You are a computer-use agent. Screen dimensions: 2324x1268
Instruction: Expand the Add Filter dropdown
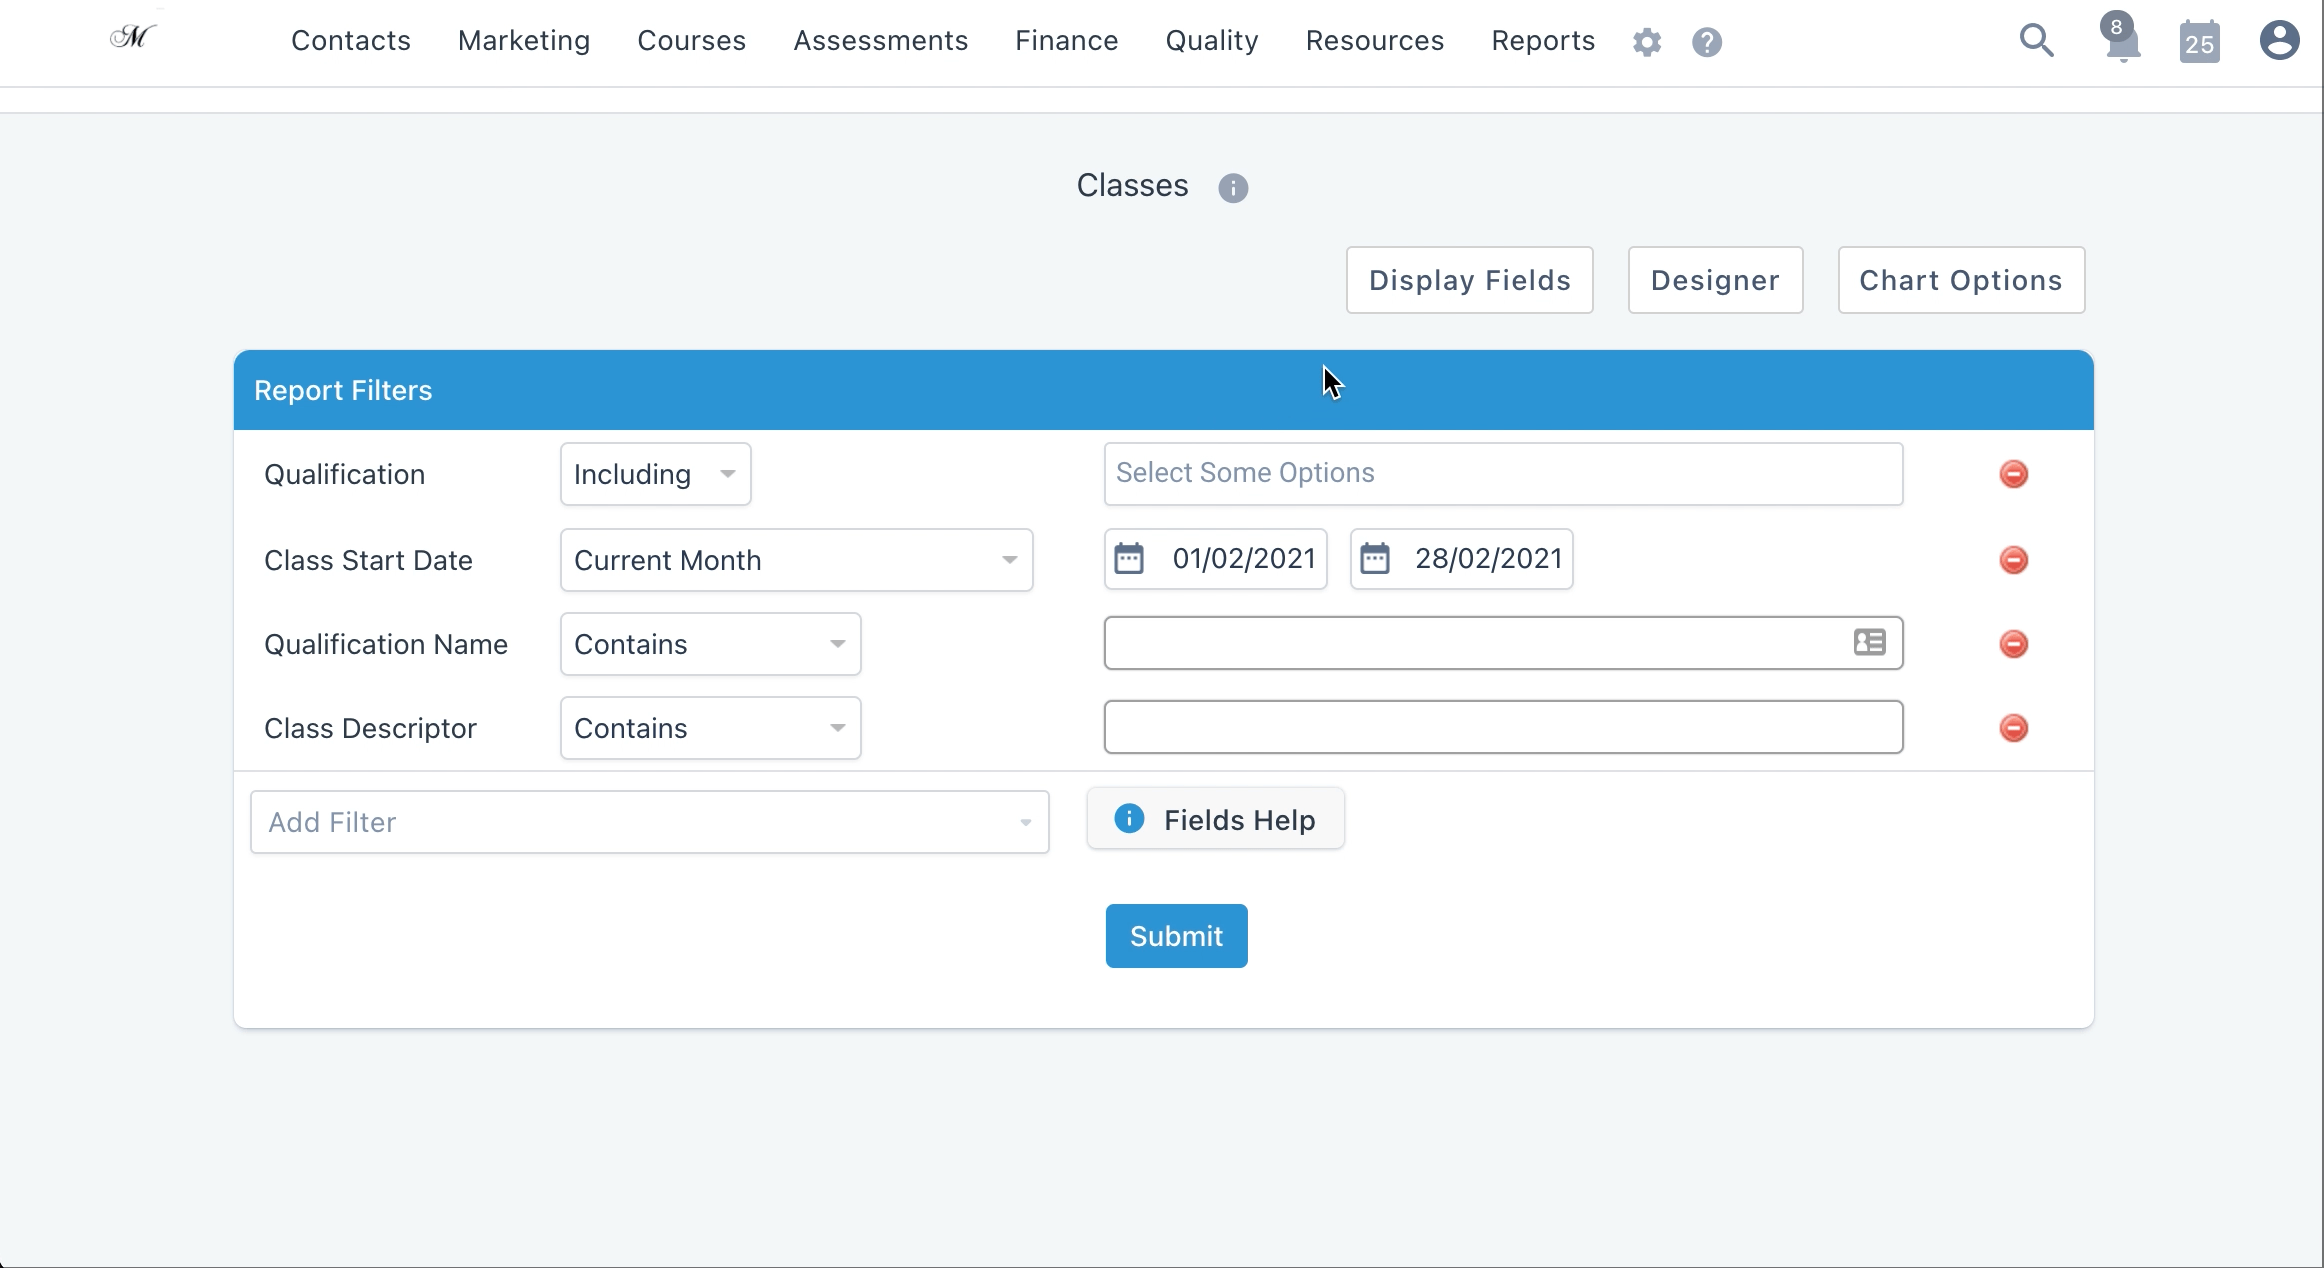[649, 822]
